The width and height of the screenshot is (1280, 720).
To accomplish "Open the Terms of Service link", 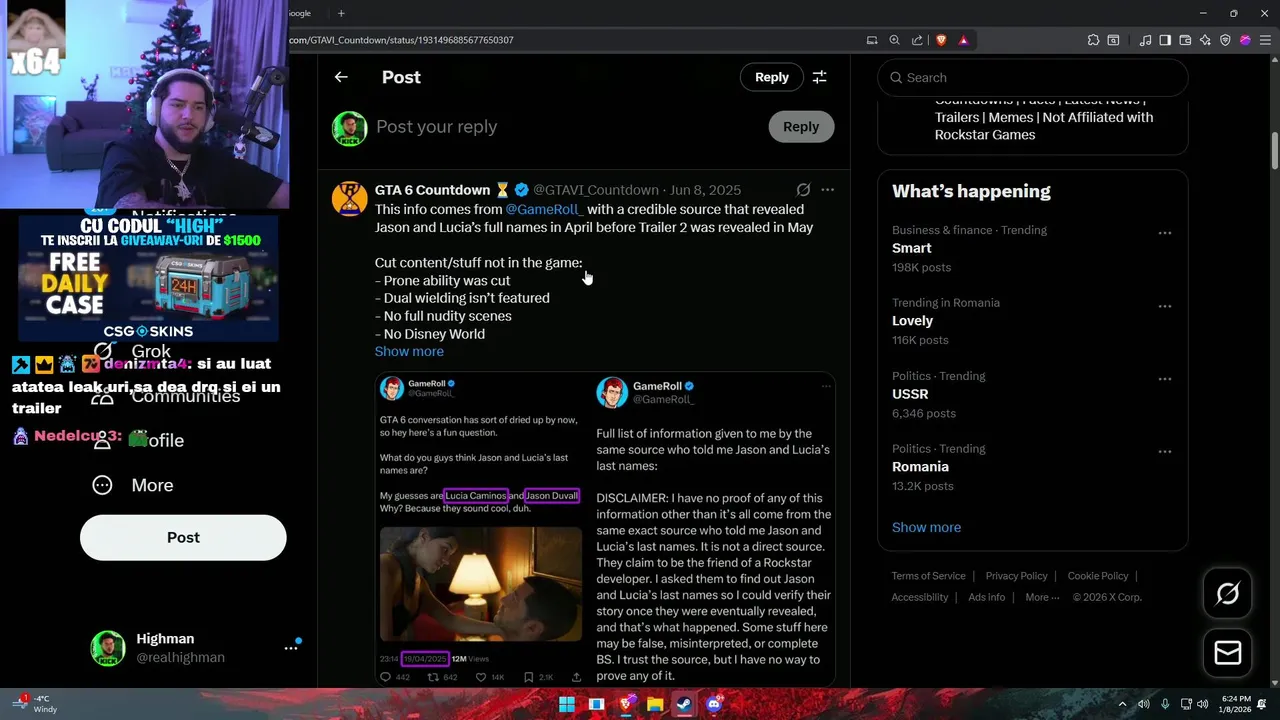I will click(929, 576).
